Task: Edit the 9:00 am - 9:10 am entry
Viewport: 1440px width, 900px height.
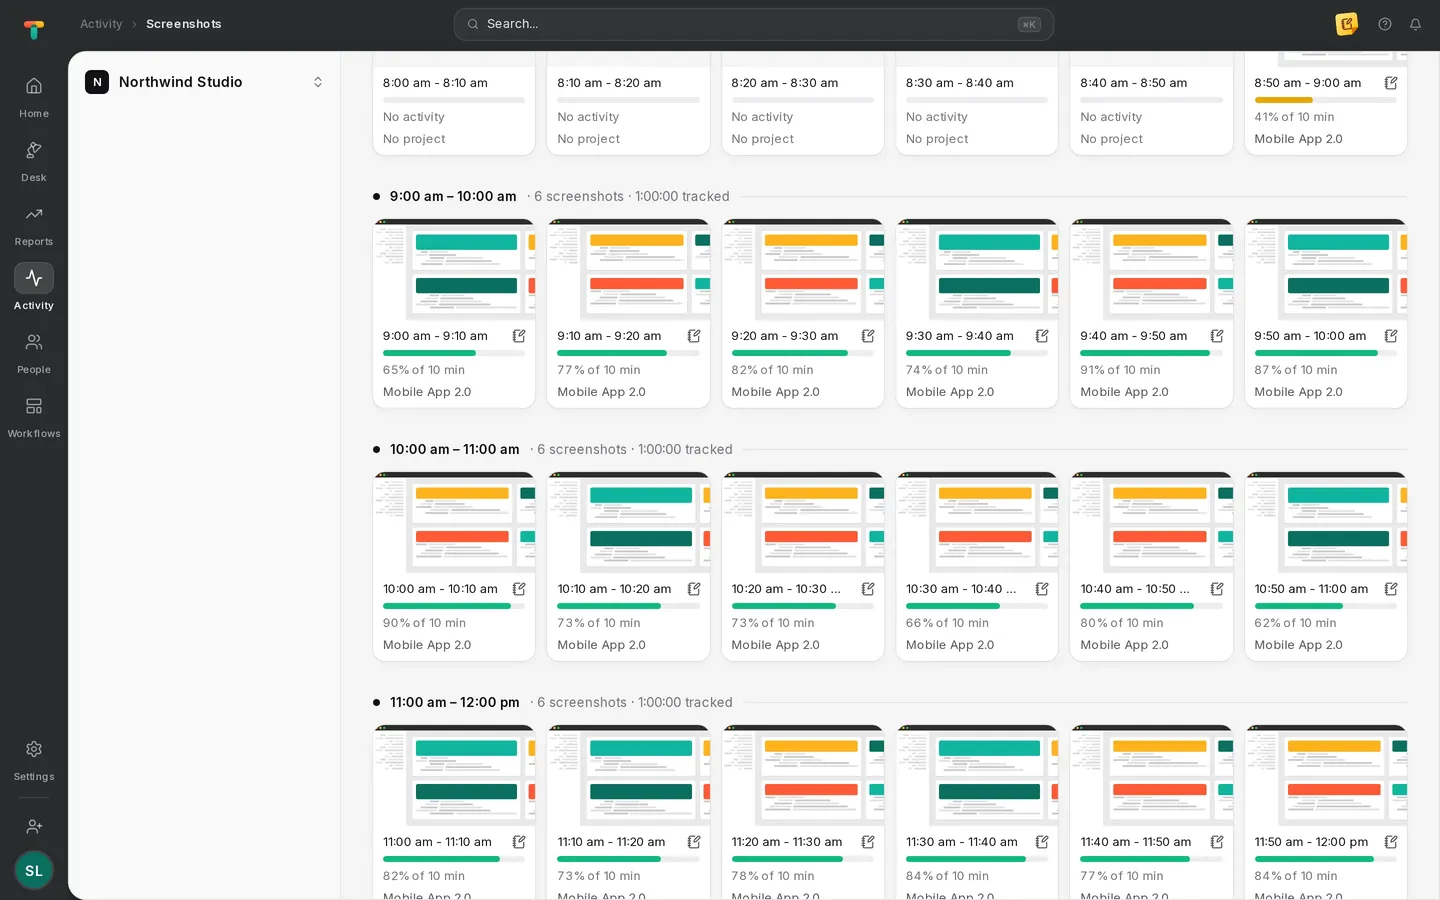Action: tap(519, 336)
